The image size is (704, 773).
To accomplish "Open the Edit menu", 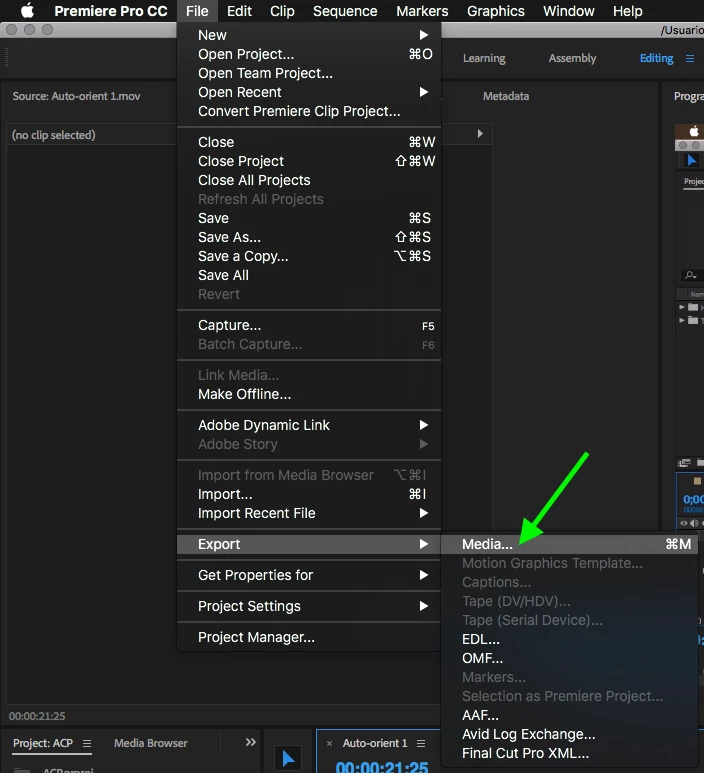I will coord(239,11).
